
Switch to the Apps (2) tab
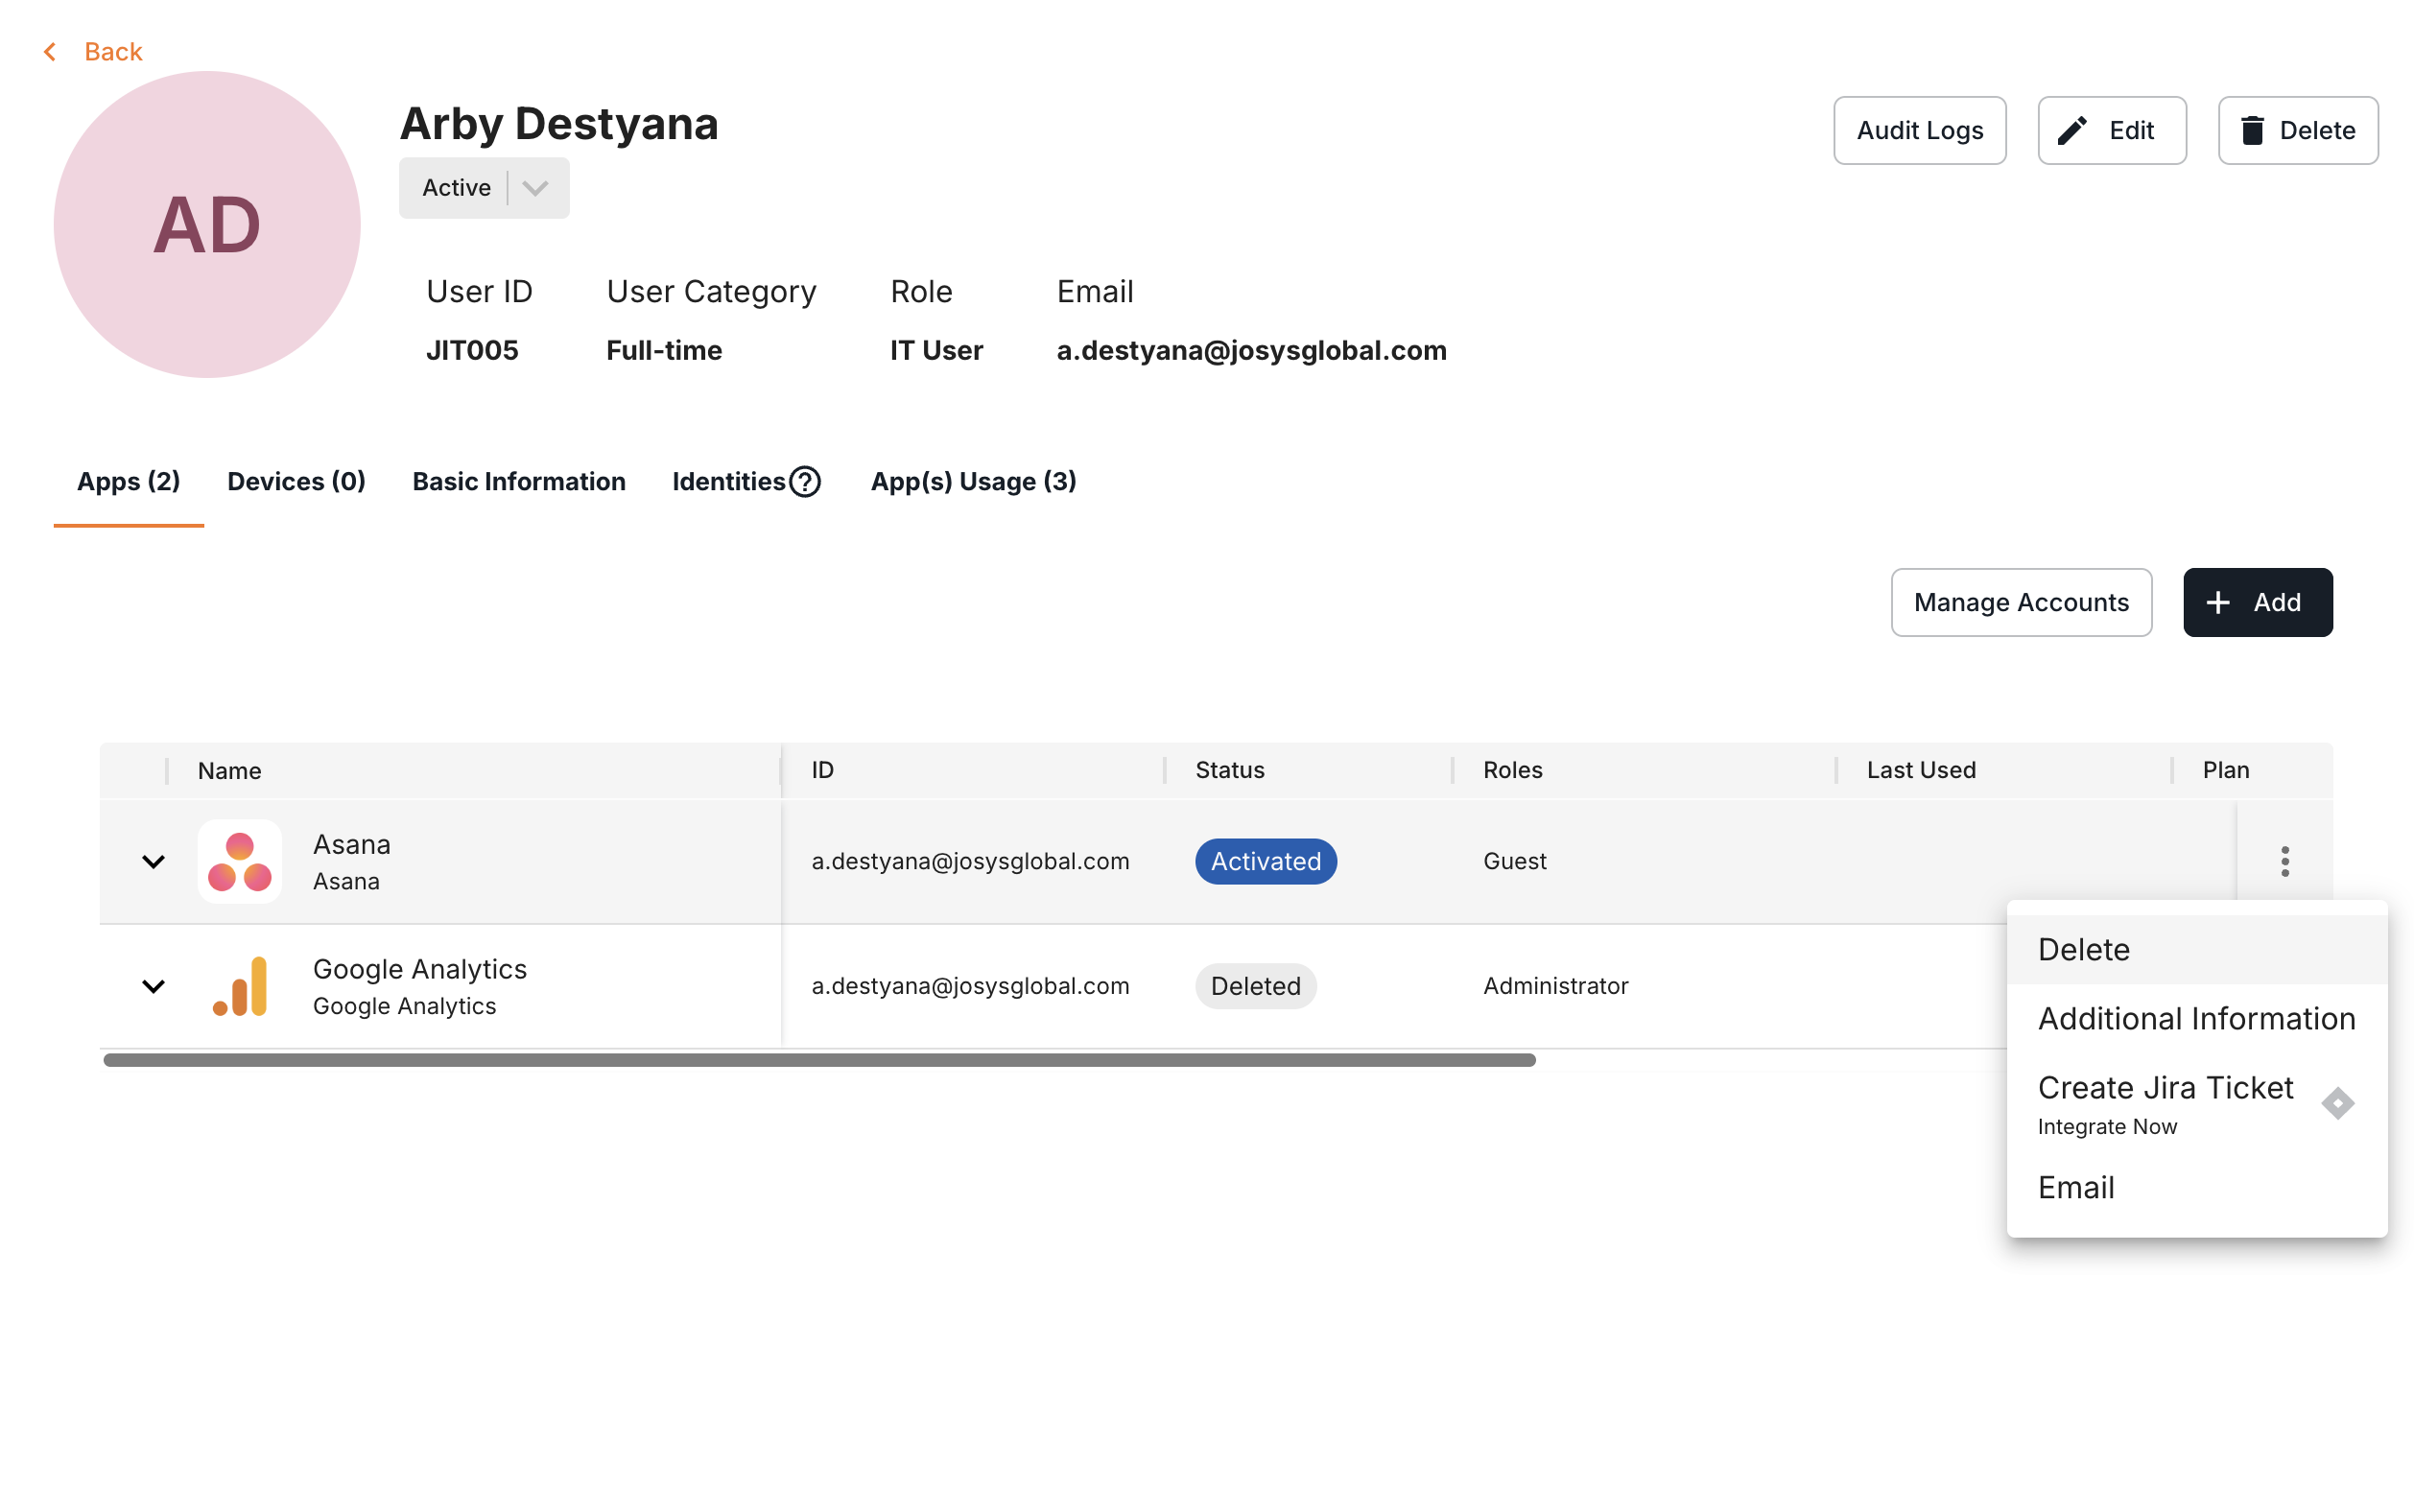129,481
